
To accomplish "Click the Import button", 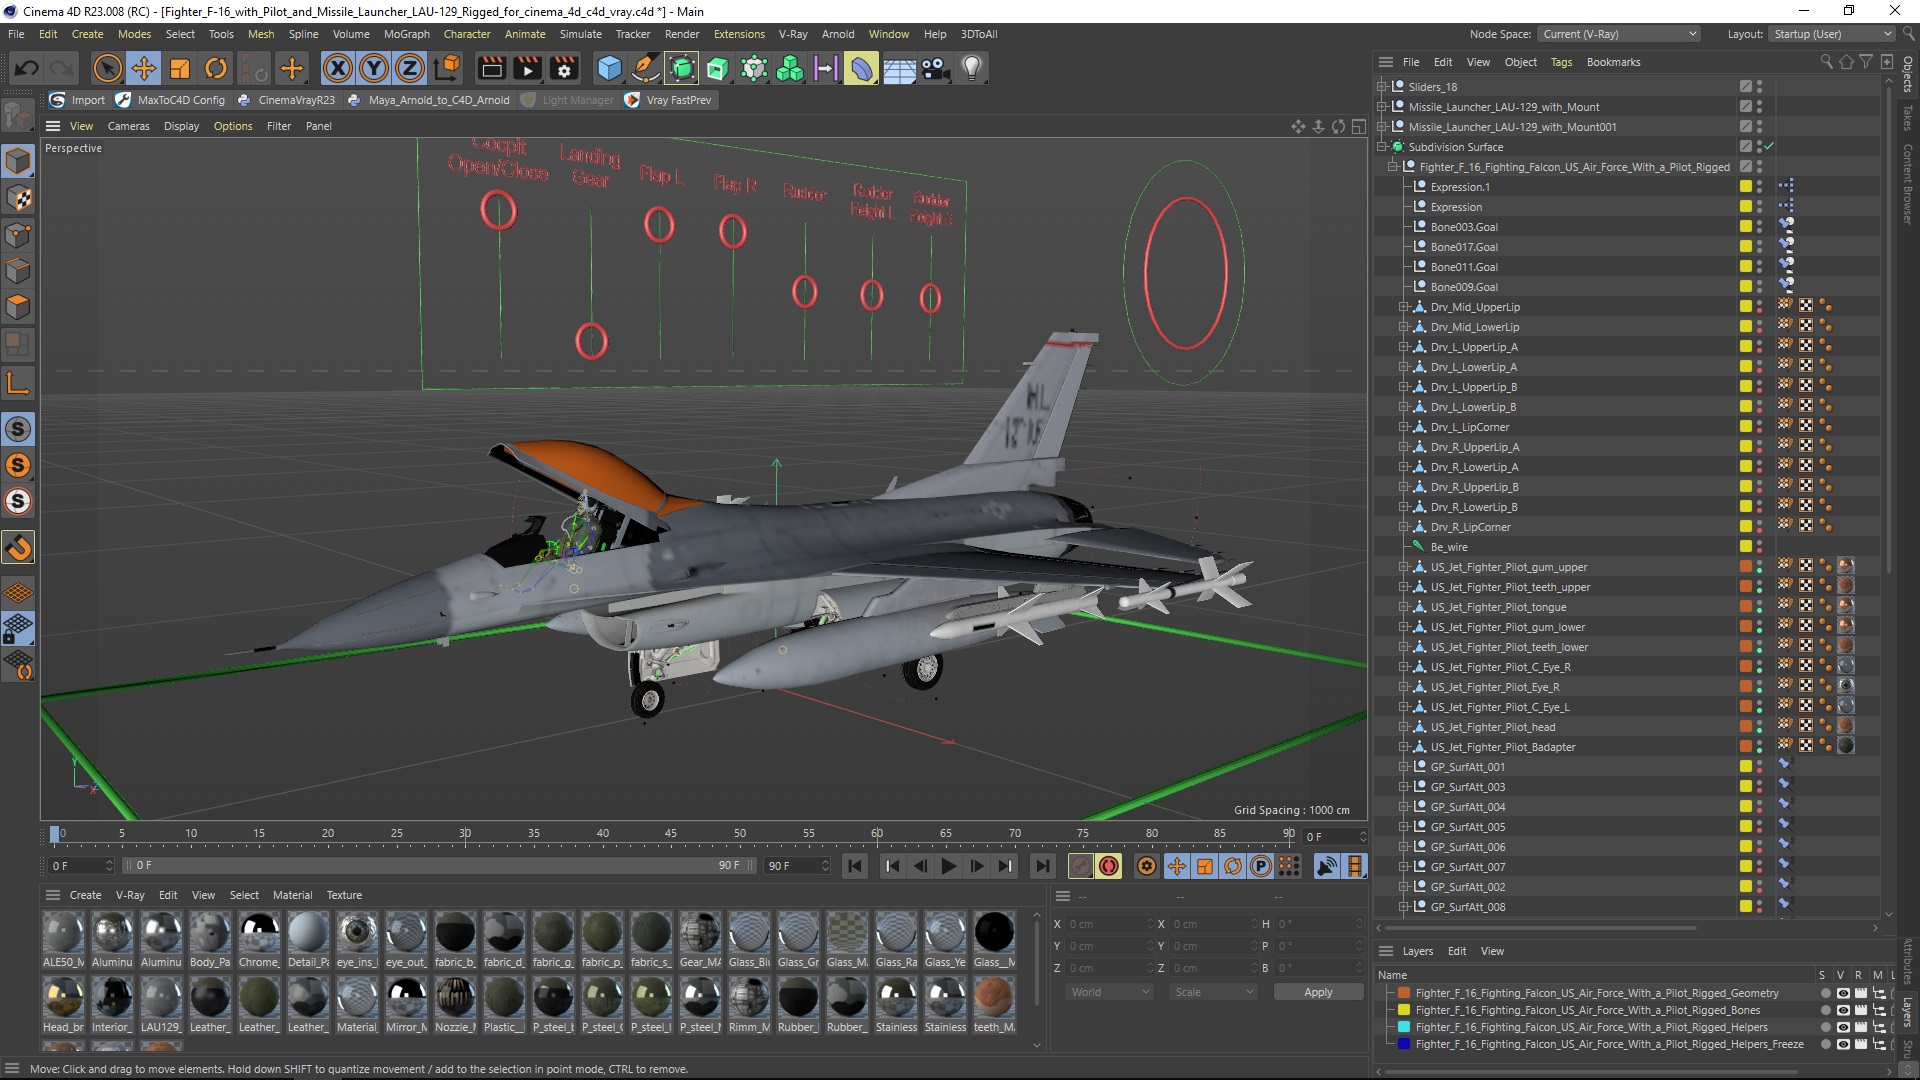I will pyautogui.click(x=77, y=100).
